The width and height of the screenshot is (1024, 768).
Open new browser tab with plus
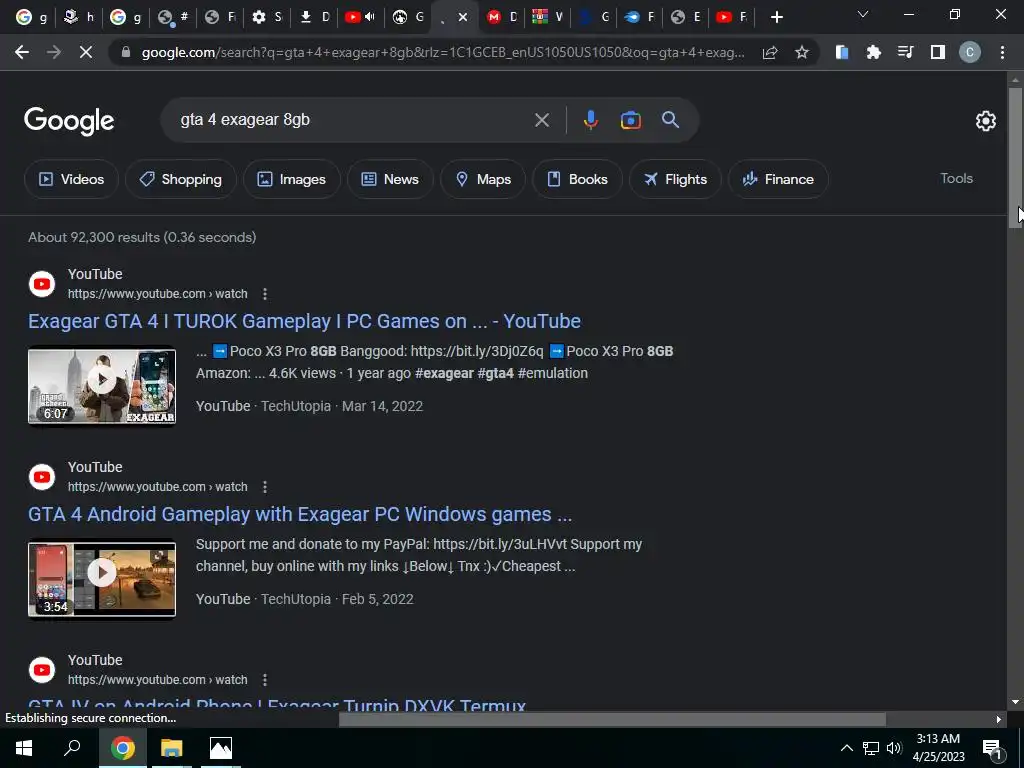776,17
